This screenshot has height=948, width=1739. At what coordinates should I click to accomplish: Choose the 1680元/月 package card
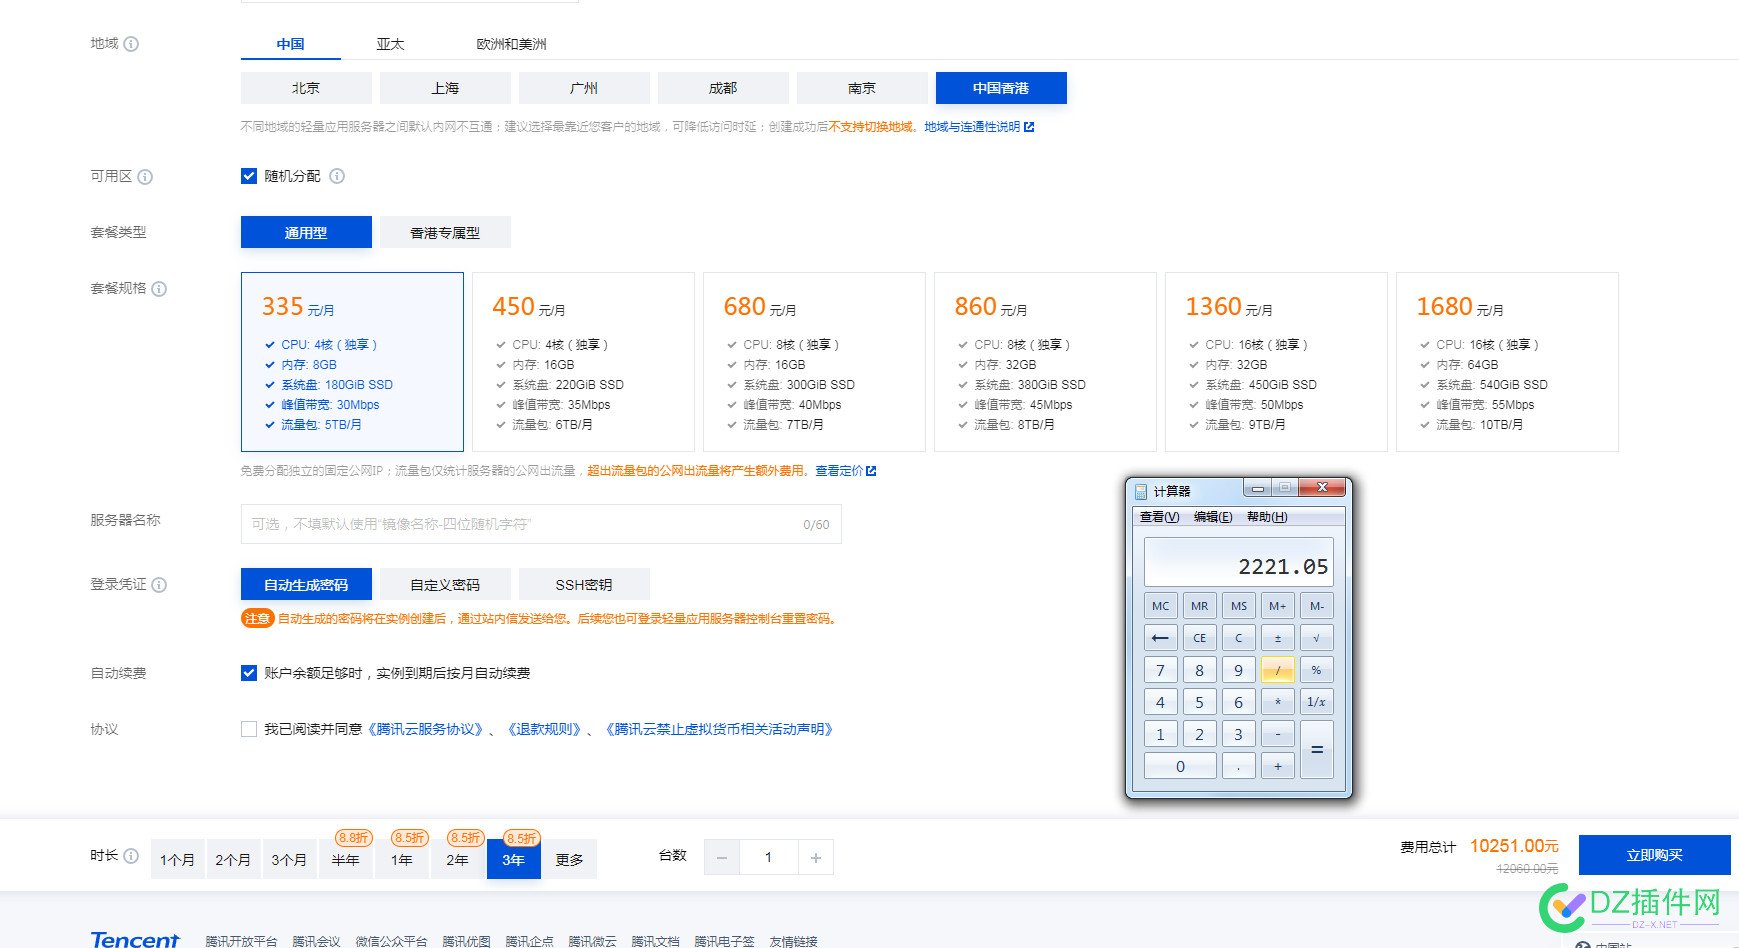tap(1507, 362)
